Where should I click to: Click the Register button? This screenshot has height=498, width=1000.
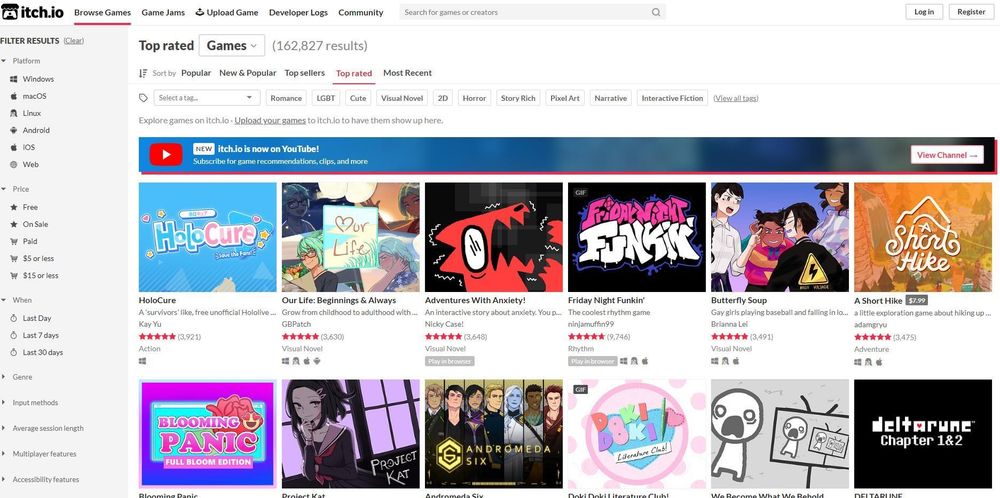[971, 12]
